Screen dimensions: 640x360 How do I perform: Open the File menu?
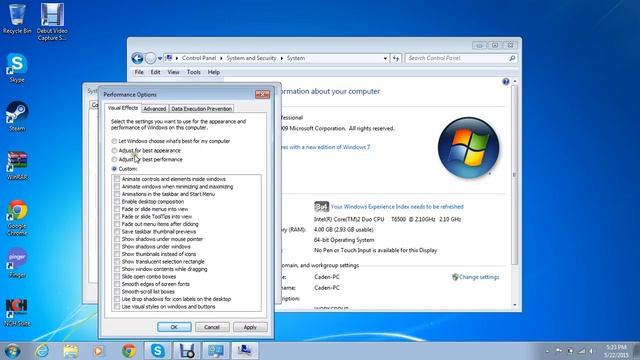pyautogui.click(x=139, y=72)
